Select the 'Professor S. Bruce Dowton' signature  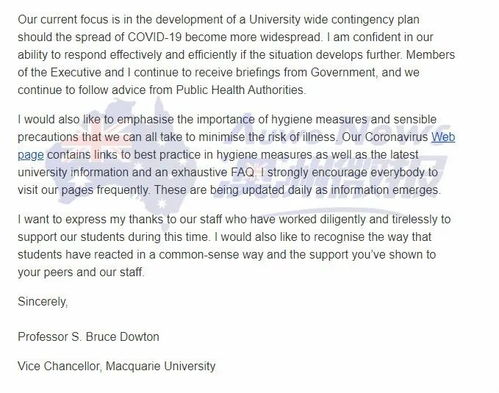coord(88,337)
